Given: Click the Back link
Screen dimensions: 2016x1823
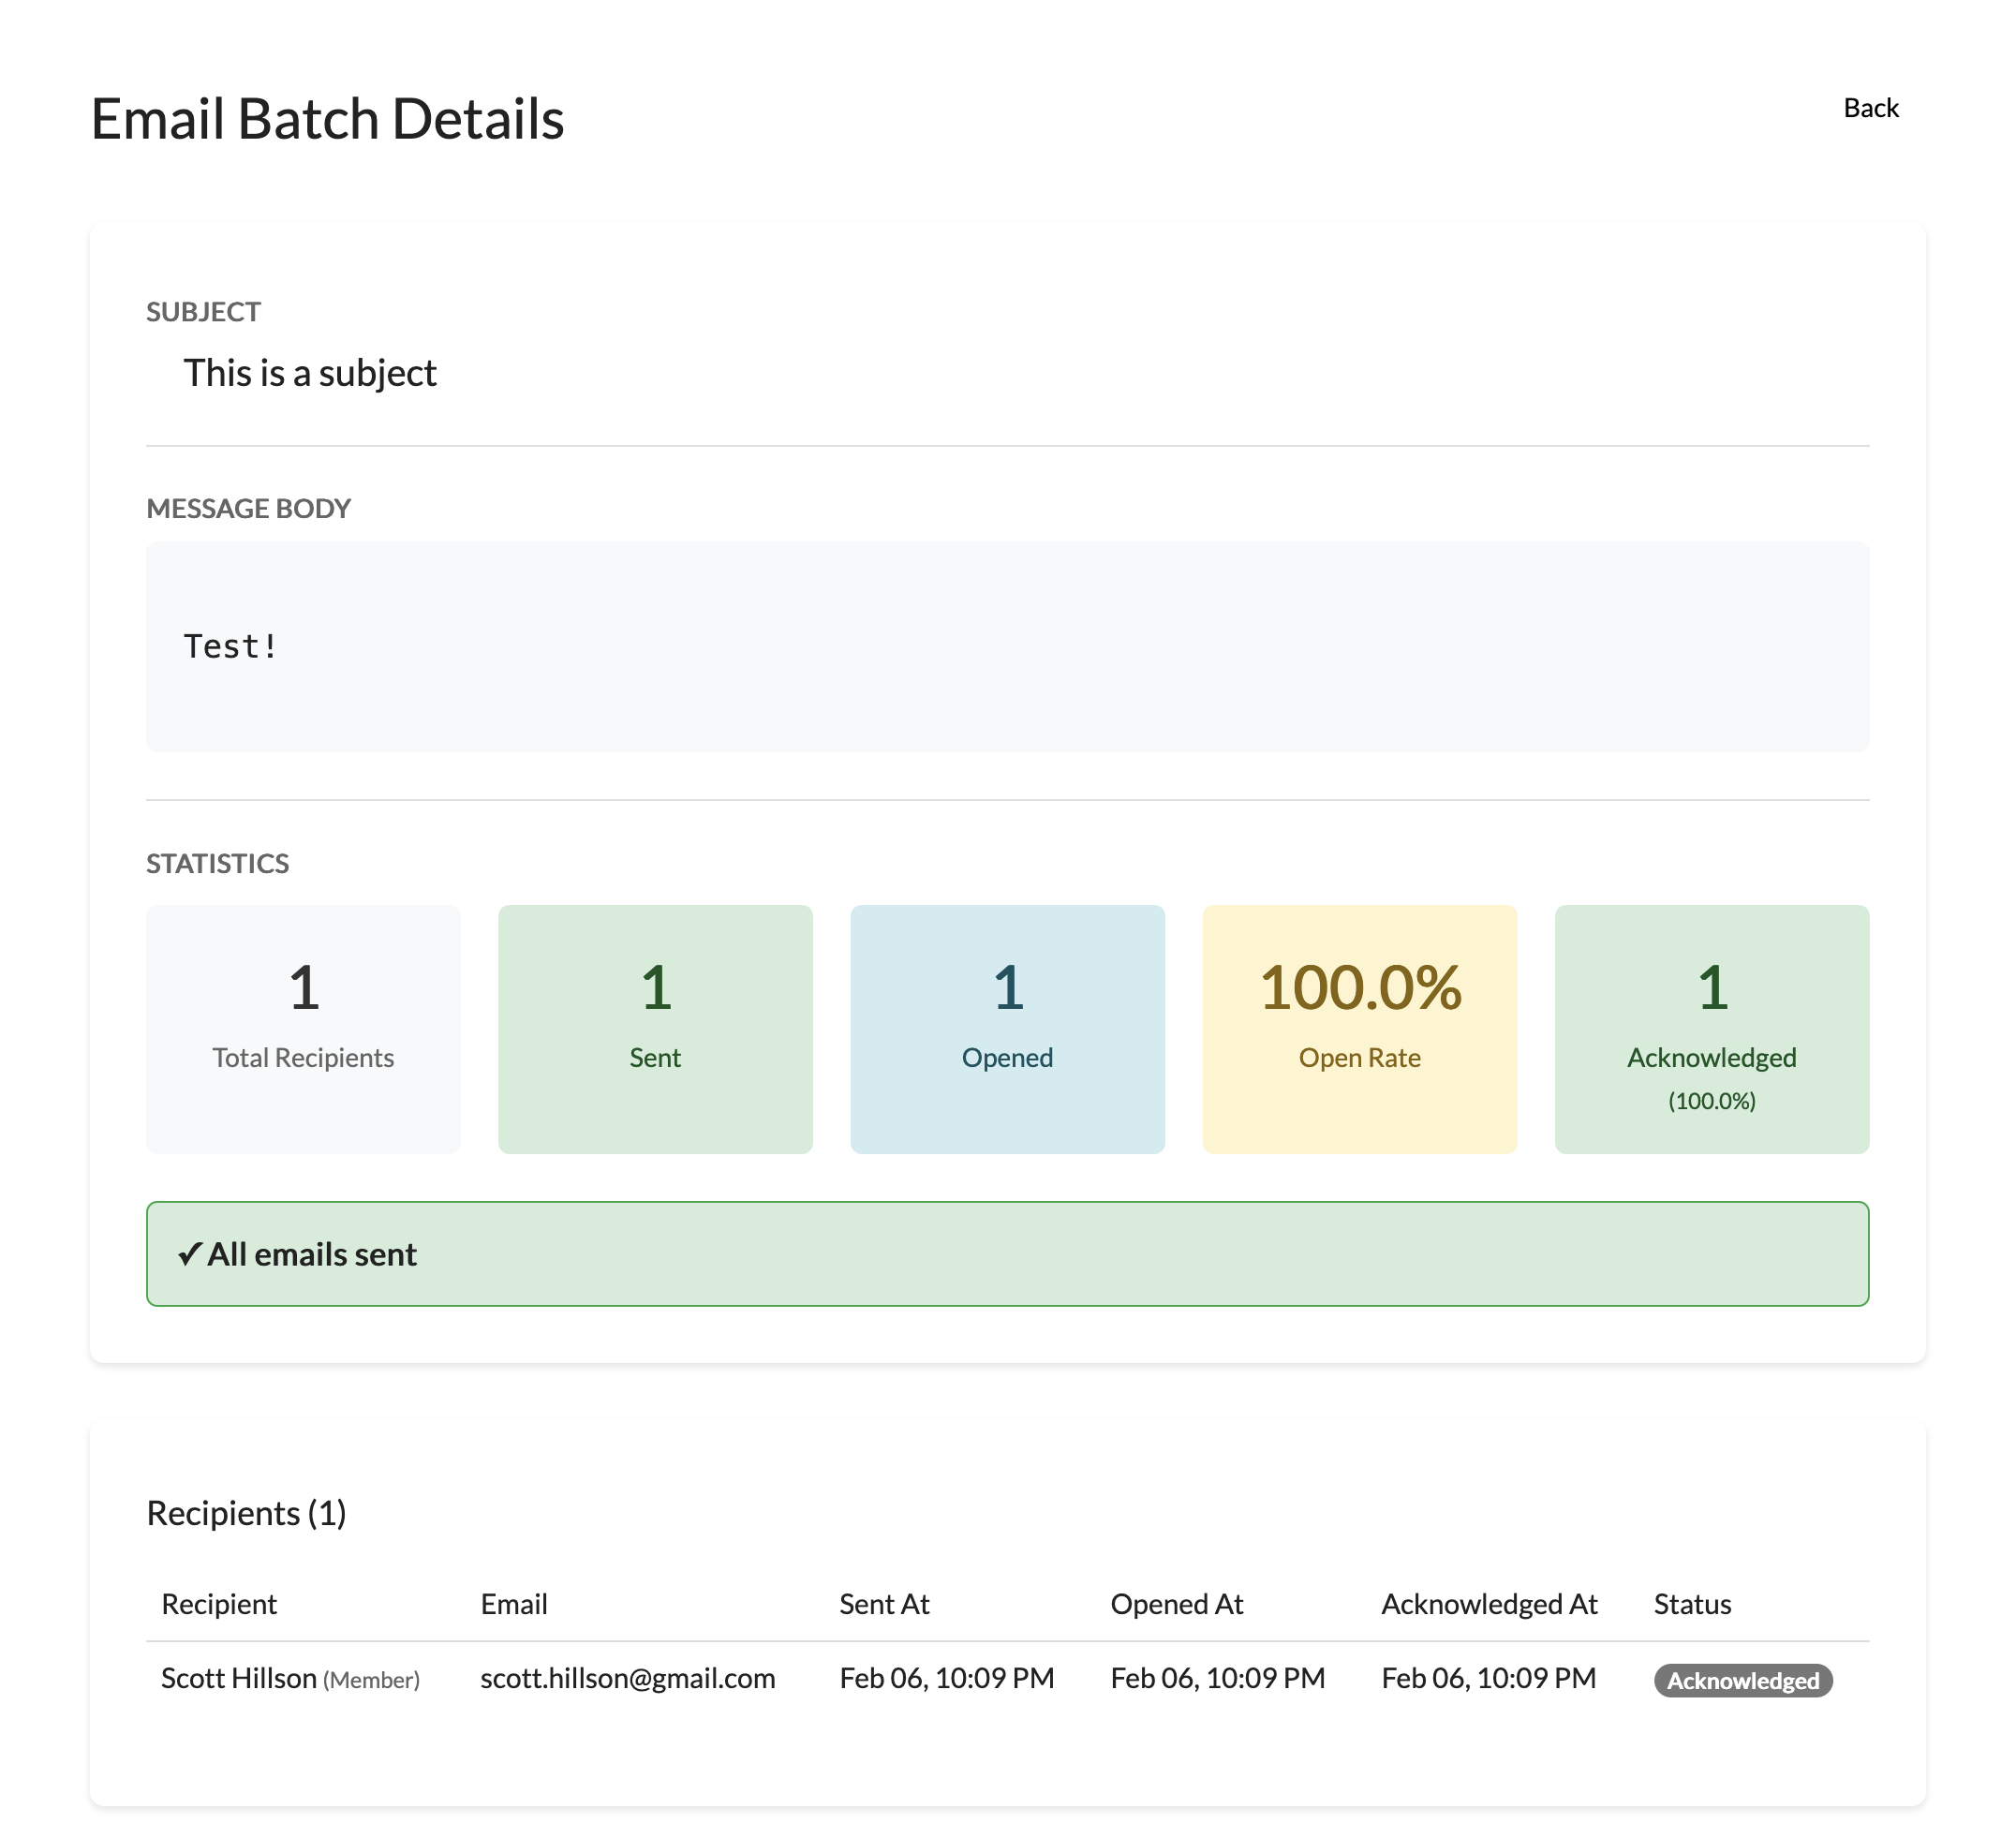Looking at the screenshot, I should coord(1870,108).
